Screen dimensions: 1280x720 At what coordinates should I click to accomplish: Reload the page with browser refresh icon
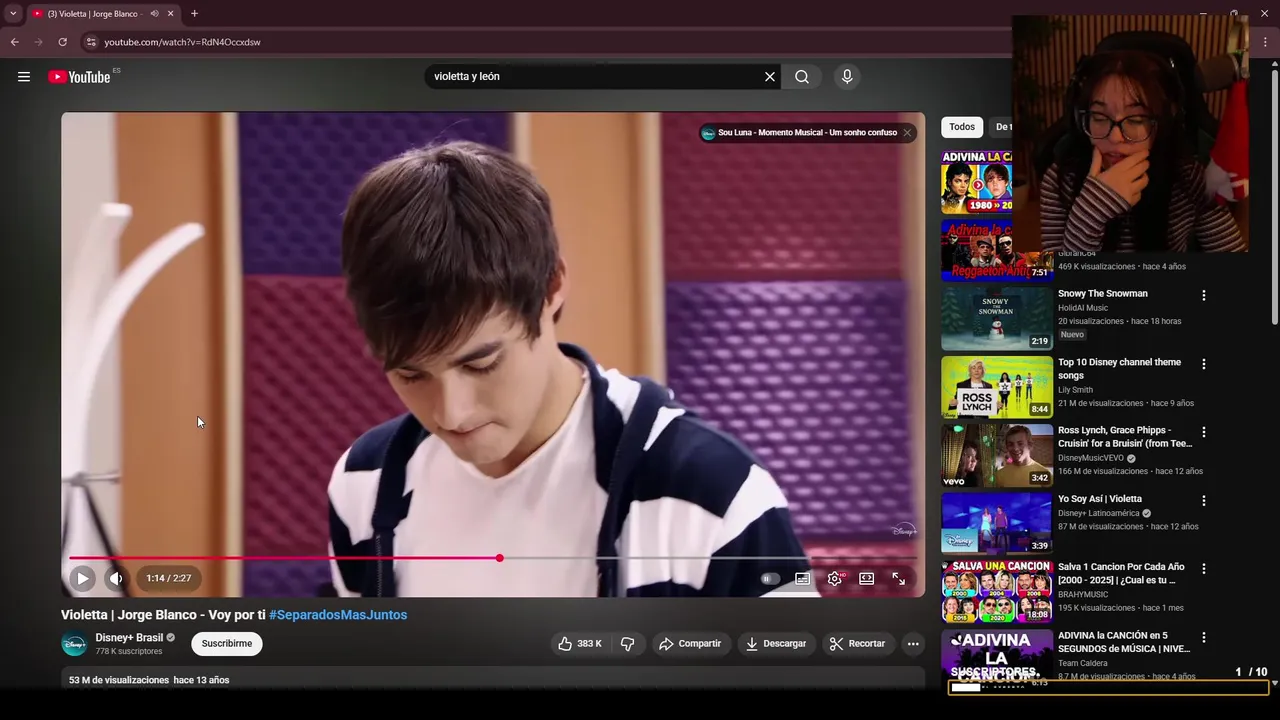click(x=62, y=42)
